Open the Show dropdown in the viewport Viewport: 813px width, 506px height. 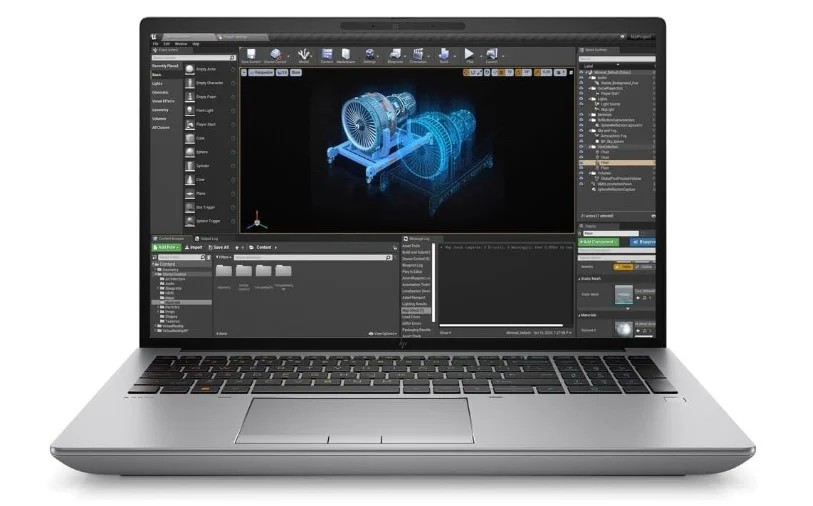[296, 73]
